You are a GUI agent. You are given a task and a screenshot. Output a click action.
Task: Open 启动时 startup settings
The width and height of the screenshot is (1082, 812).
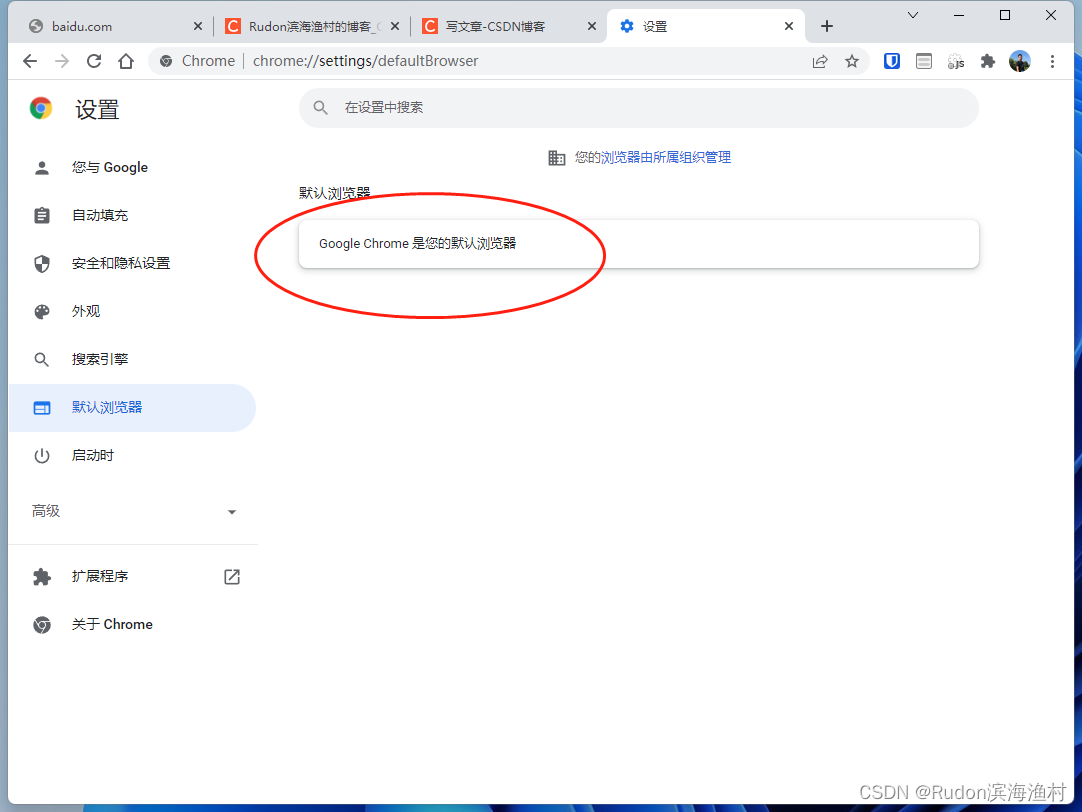point(132,455)
